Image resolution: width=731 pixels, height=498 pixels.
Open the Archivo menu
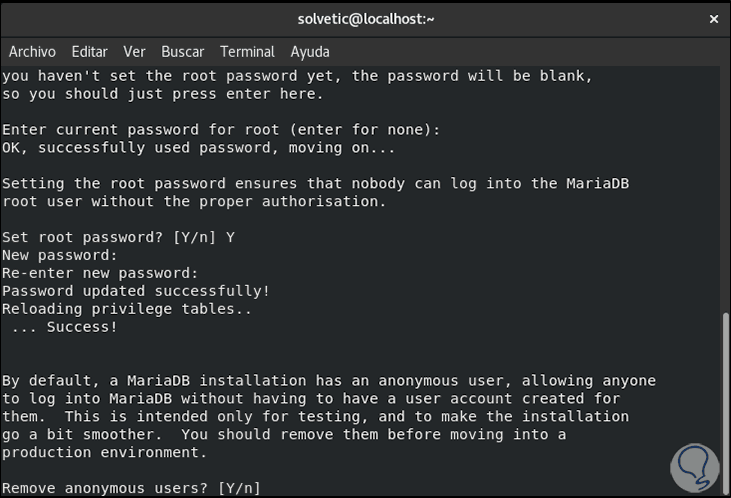32,52
